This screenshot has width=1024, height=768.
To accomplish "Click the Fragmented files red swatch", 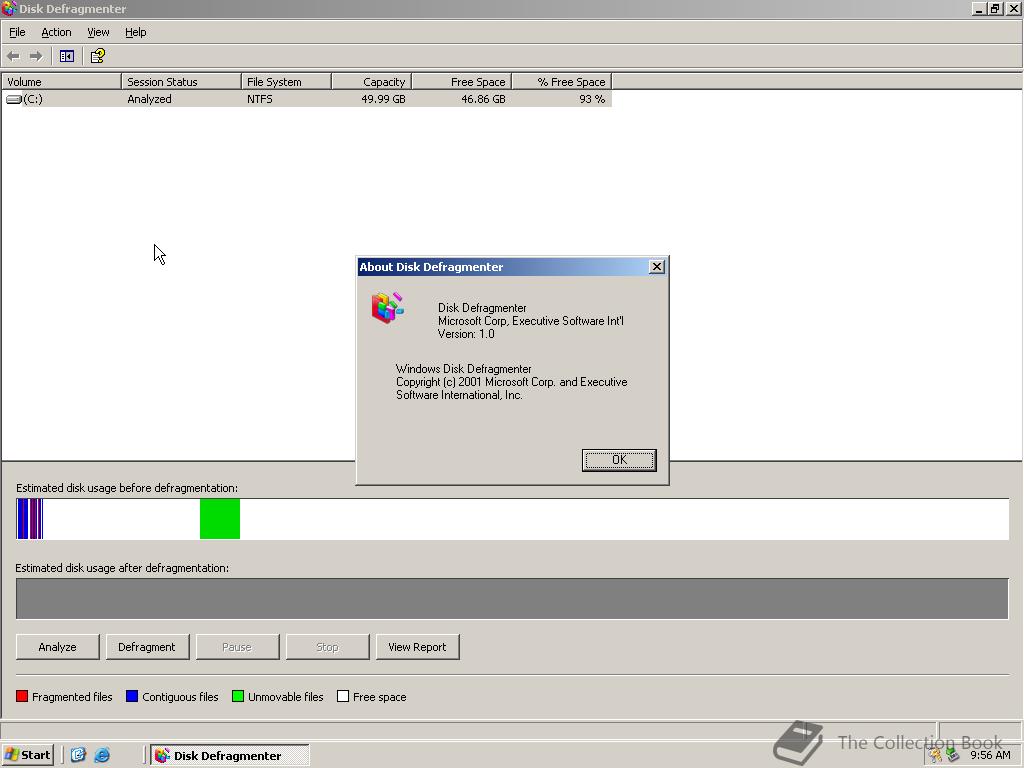I will 22,696.
